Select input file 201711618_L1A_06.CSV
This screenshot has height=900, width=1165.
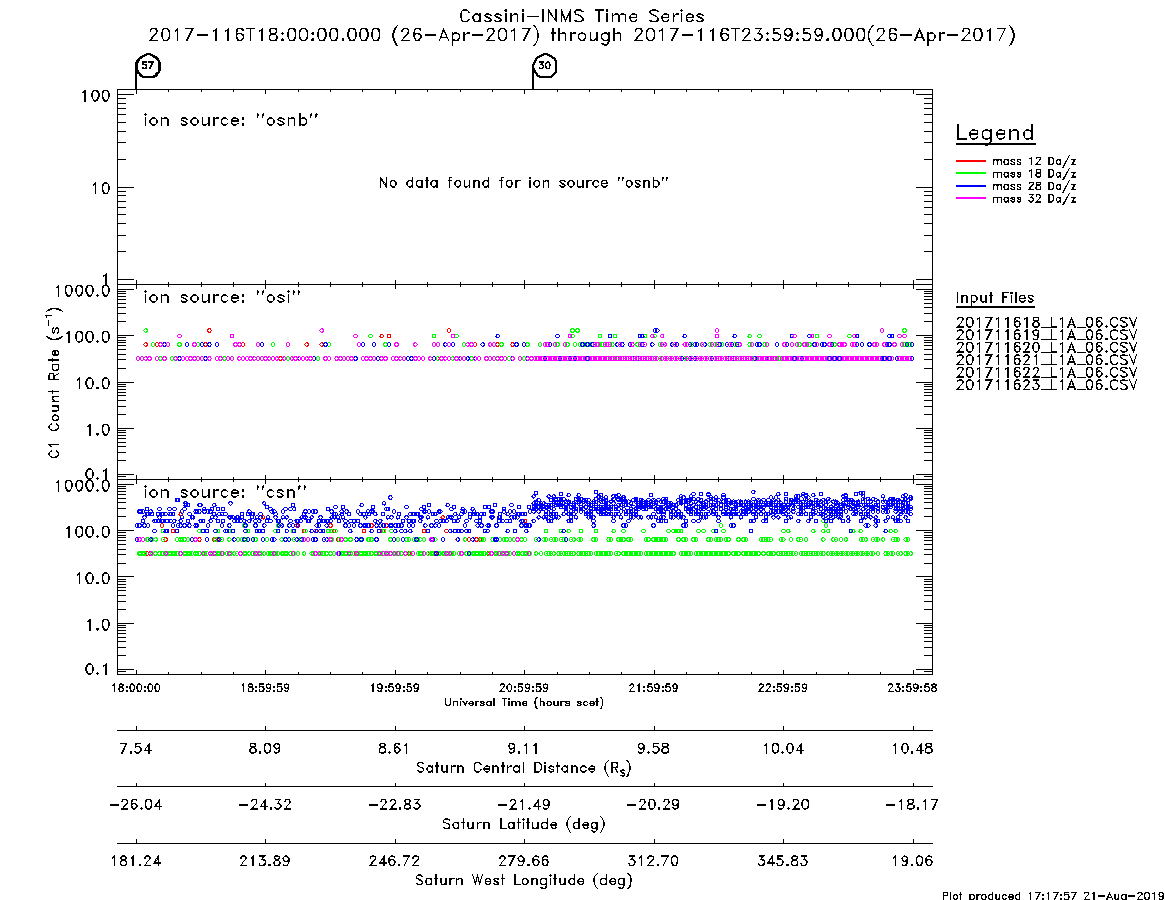1046,323
